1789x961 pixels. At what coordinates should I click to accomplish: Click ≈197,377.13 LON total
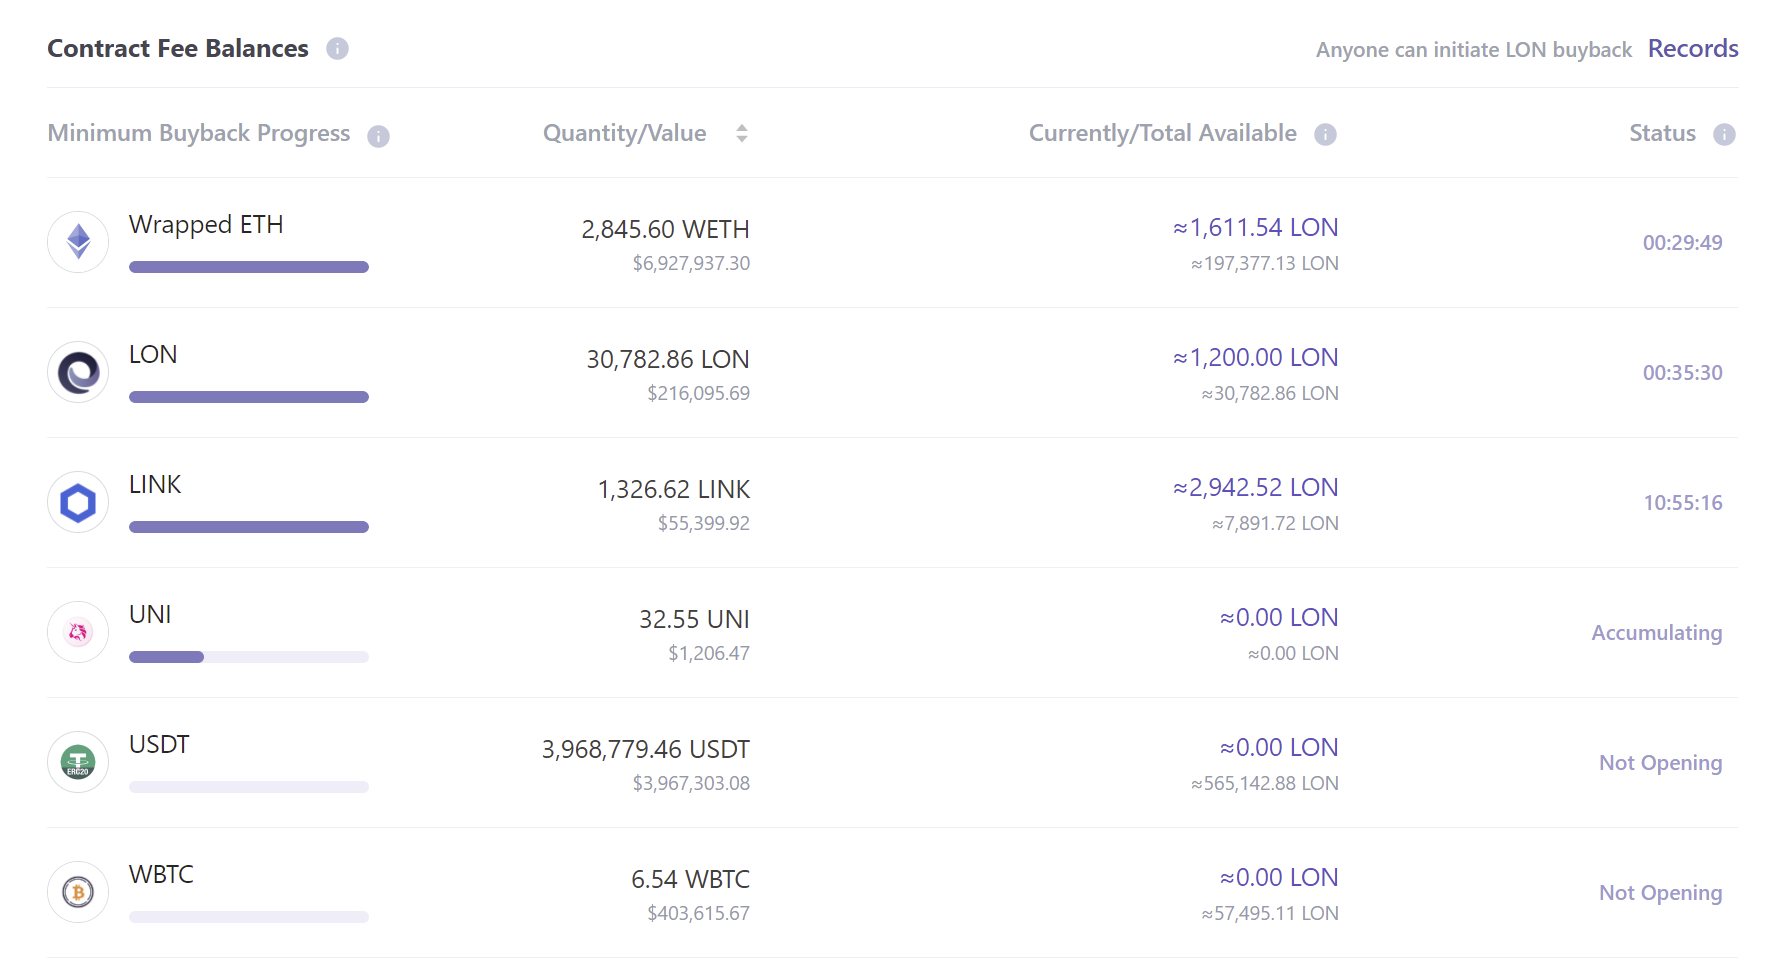[x=1264, y=263]
